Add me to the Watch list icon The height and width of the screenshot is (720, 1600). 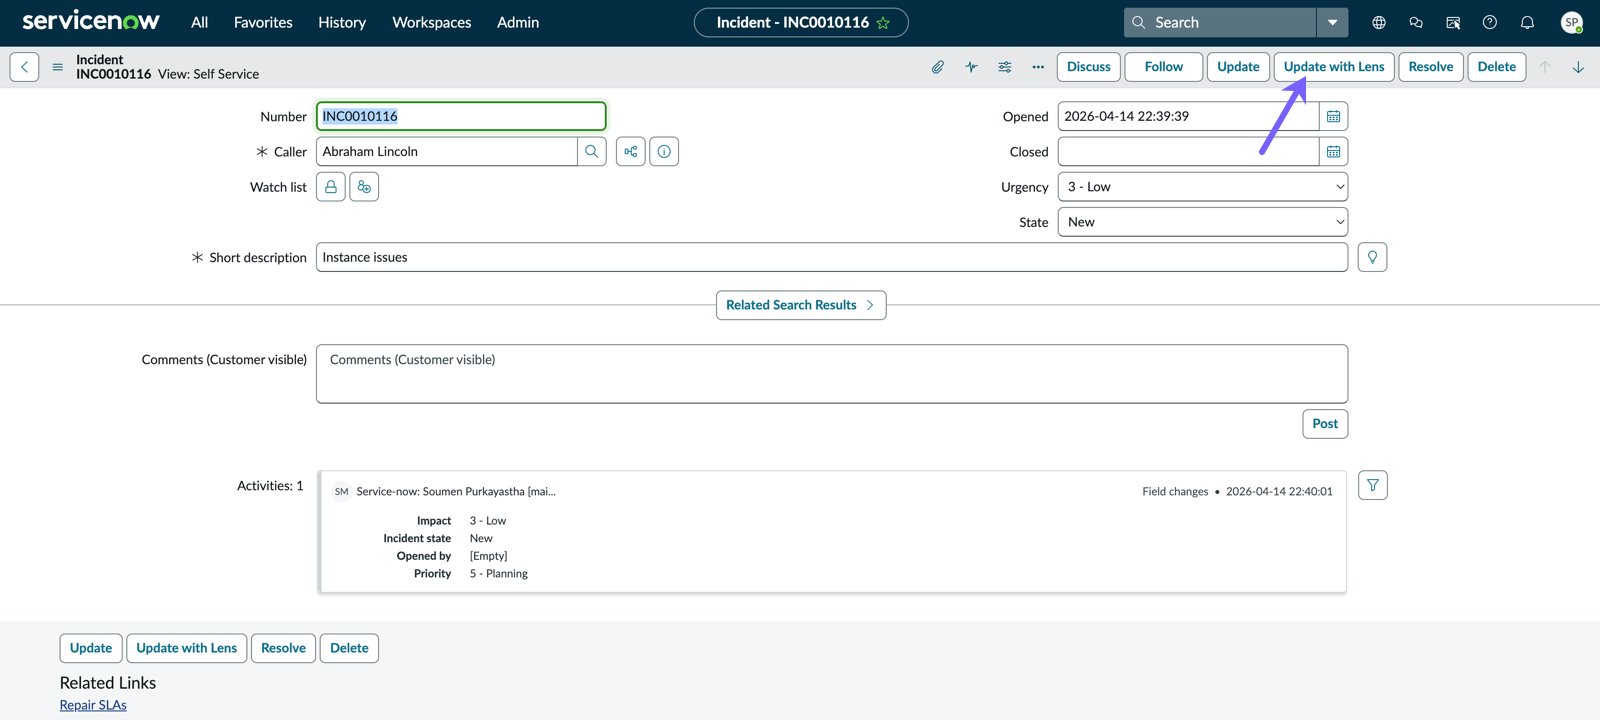tap(364, 187)
